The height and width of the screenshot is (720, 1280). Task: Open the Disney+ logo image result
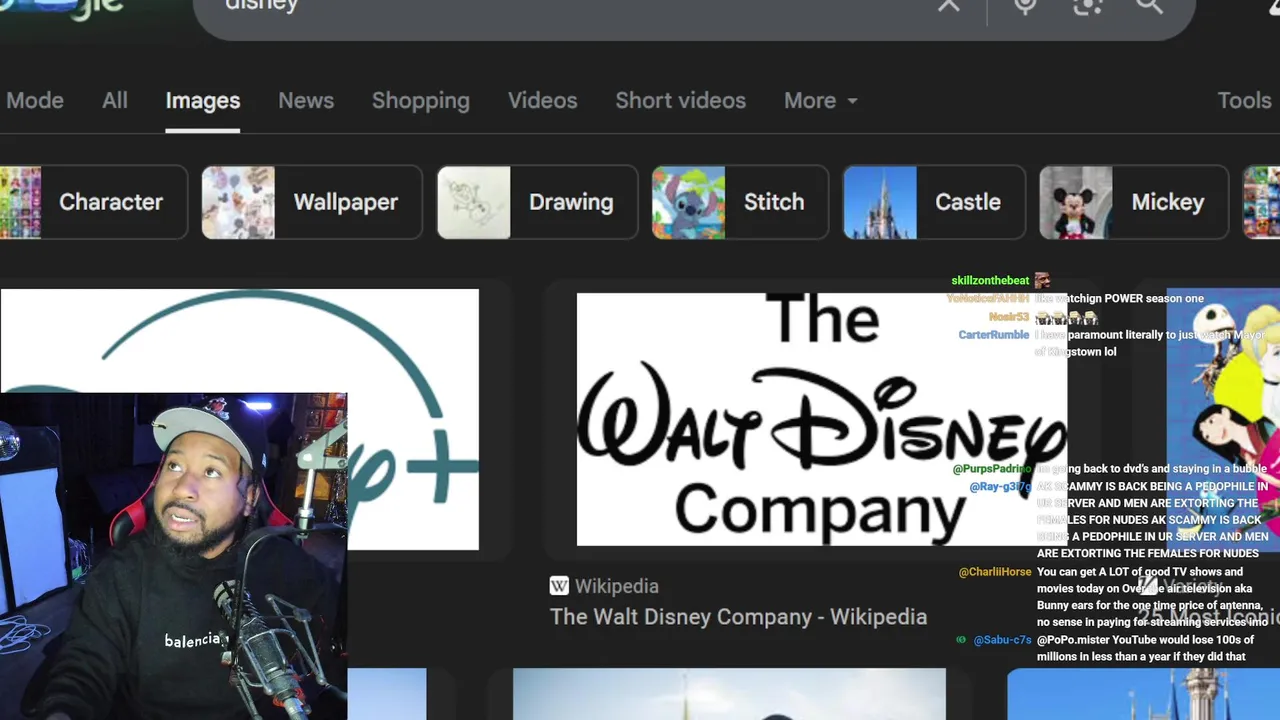(239, 340)
